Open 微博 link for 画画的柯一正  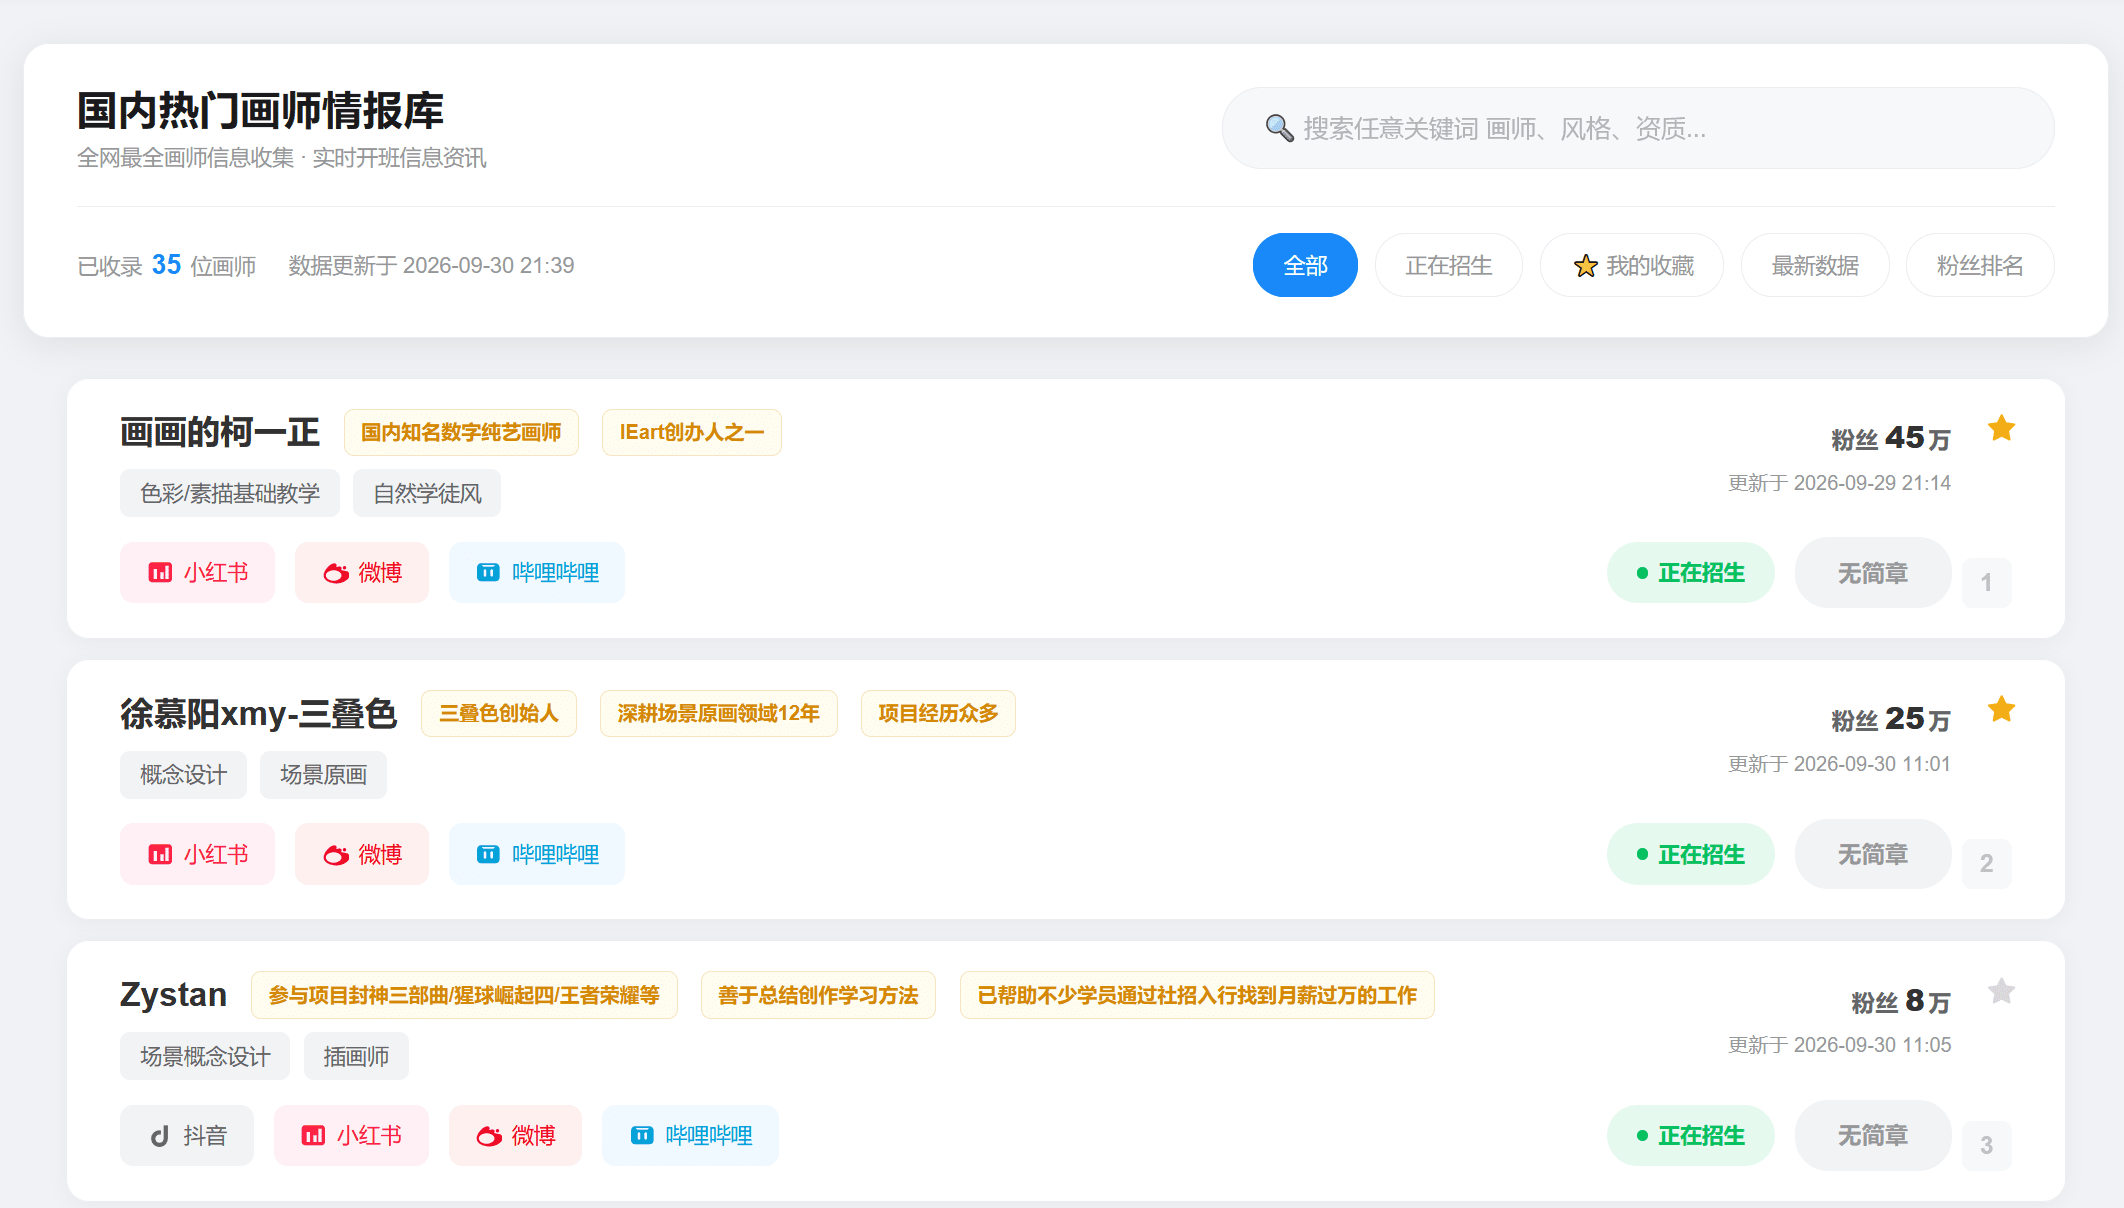point(362,573)
